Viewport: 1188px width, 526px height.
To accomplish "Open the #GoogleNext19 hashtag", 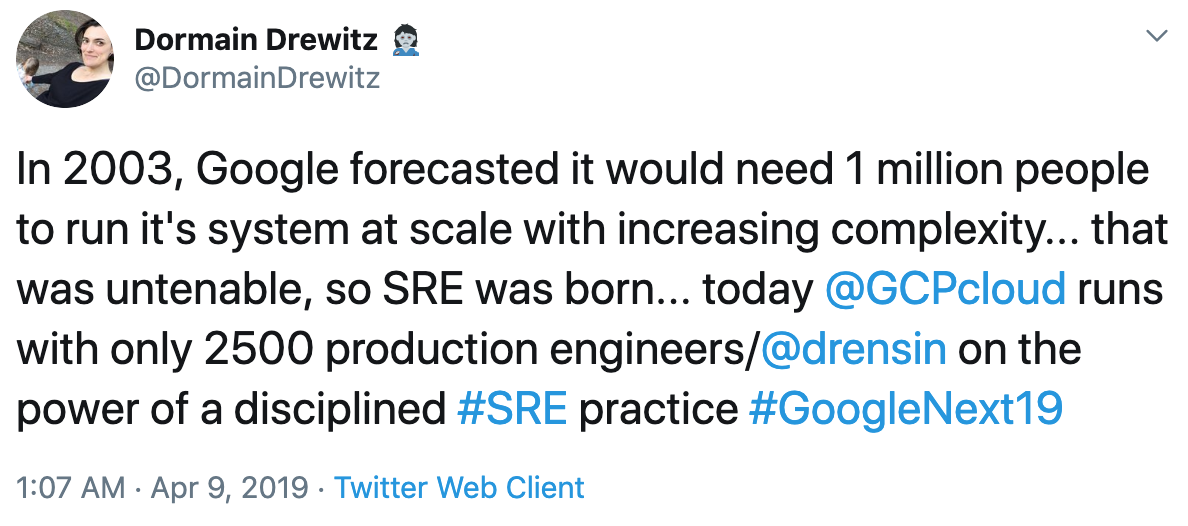I will (905, 410).
